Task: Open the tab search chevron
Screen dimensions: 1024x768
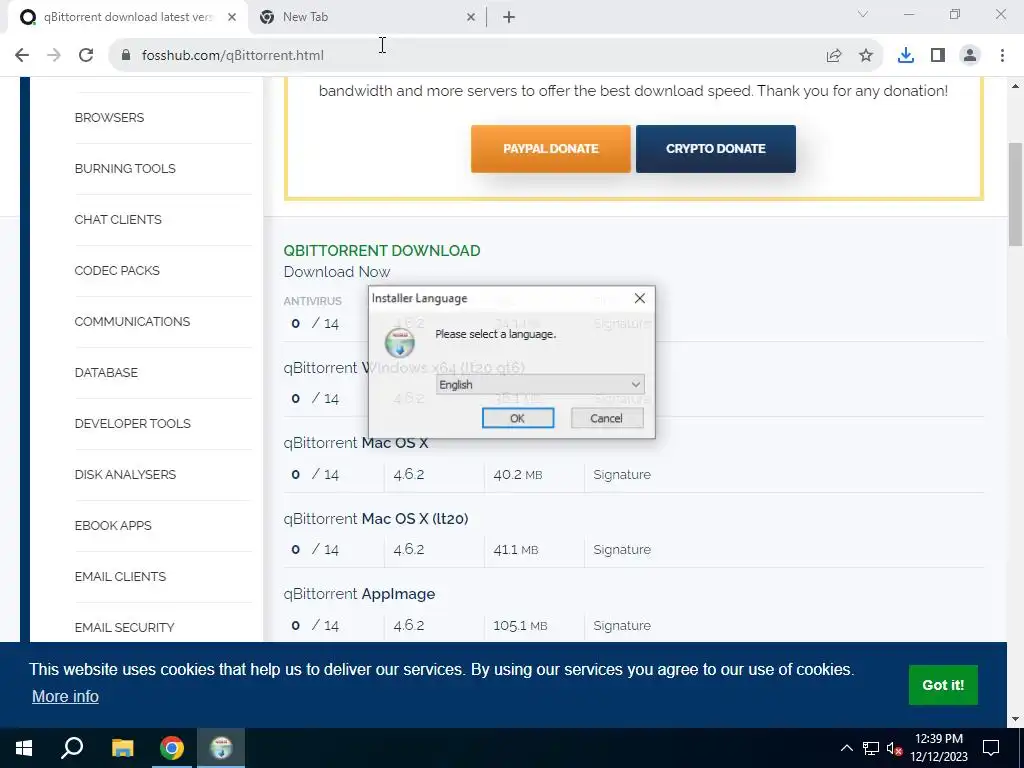Action: point(863,14)
